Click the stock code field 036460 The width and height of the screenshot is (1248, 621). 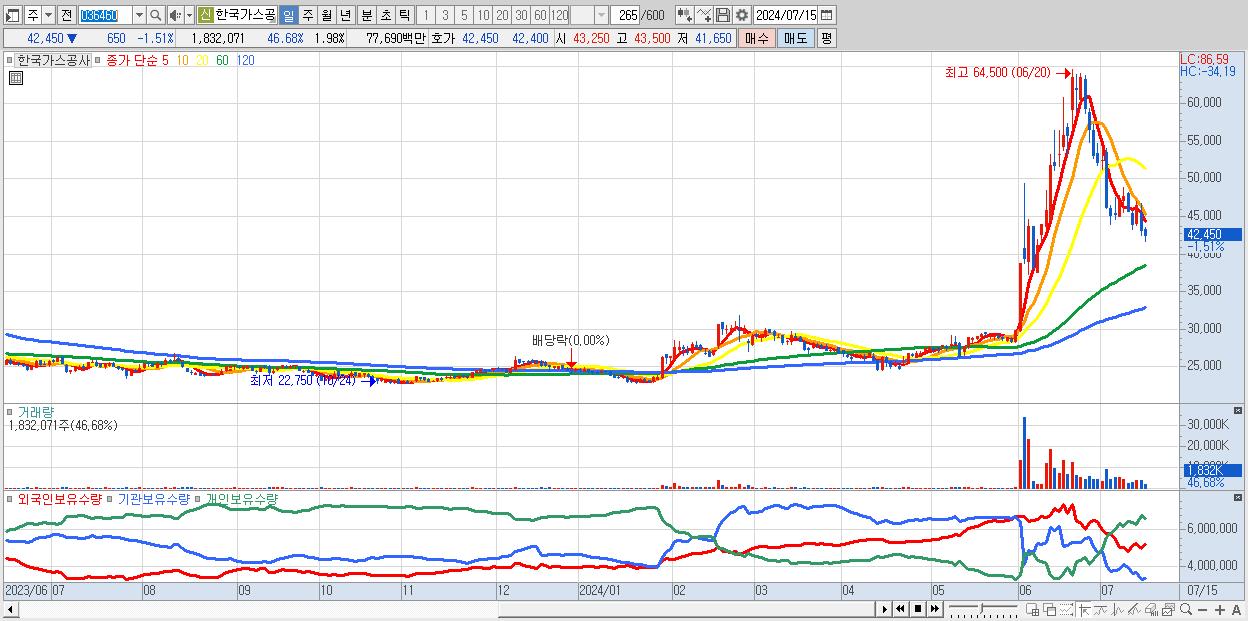[x=105, y=15]
